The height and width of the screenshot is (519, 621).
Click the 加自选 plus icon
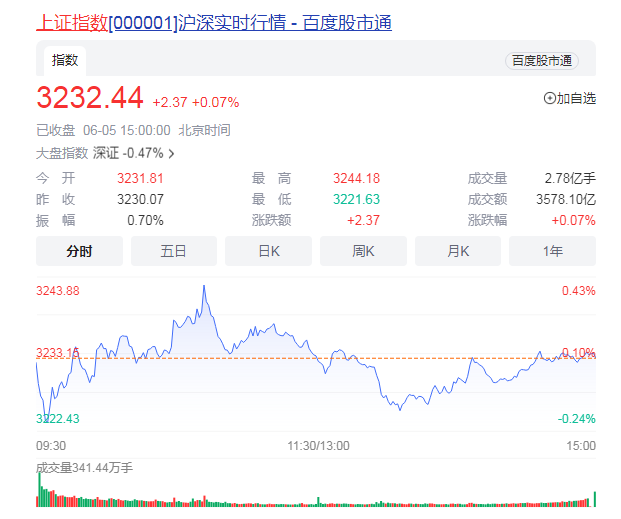coord(549,98)
